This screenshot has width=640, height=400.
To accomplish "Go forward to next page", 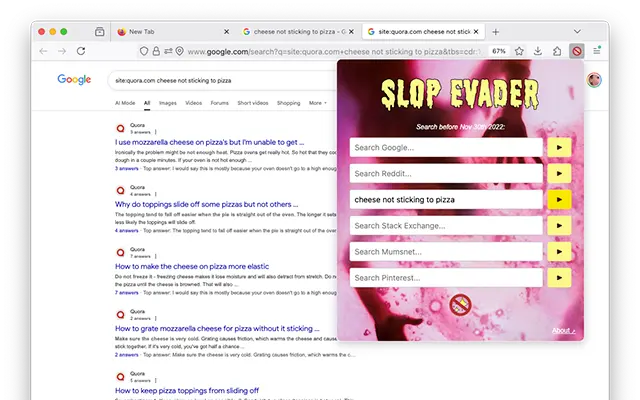I will (62, 51).
